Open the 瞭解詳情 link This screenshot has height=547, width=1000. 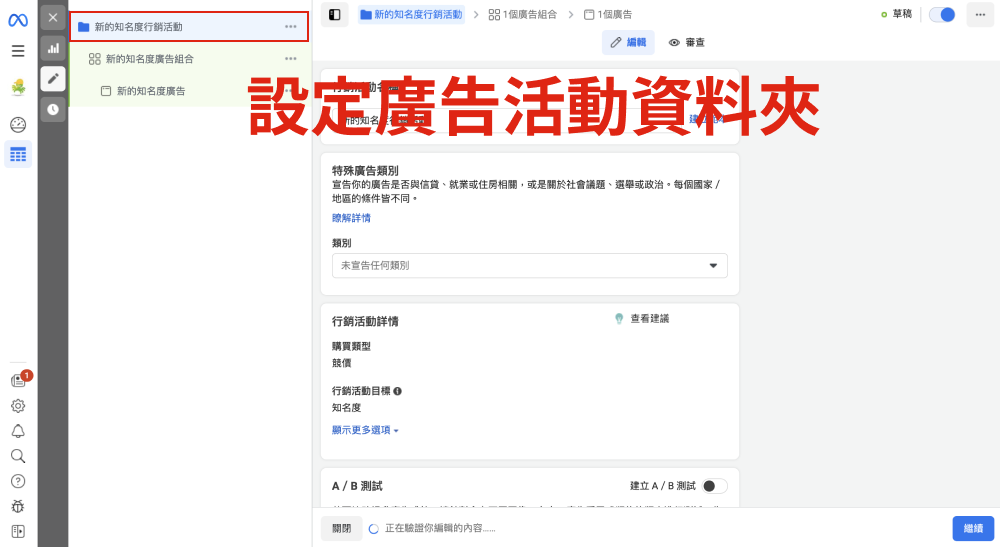[351, 218]
